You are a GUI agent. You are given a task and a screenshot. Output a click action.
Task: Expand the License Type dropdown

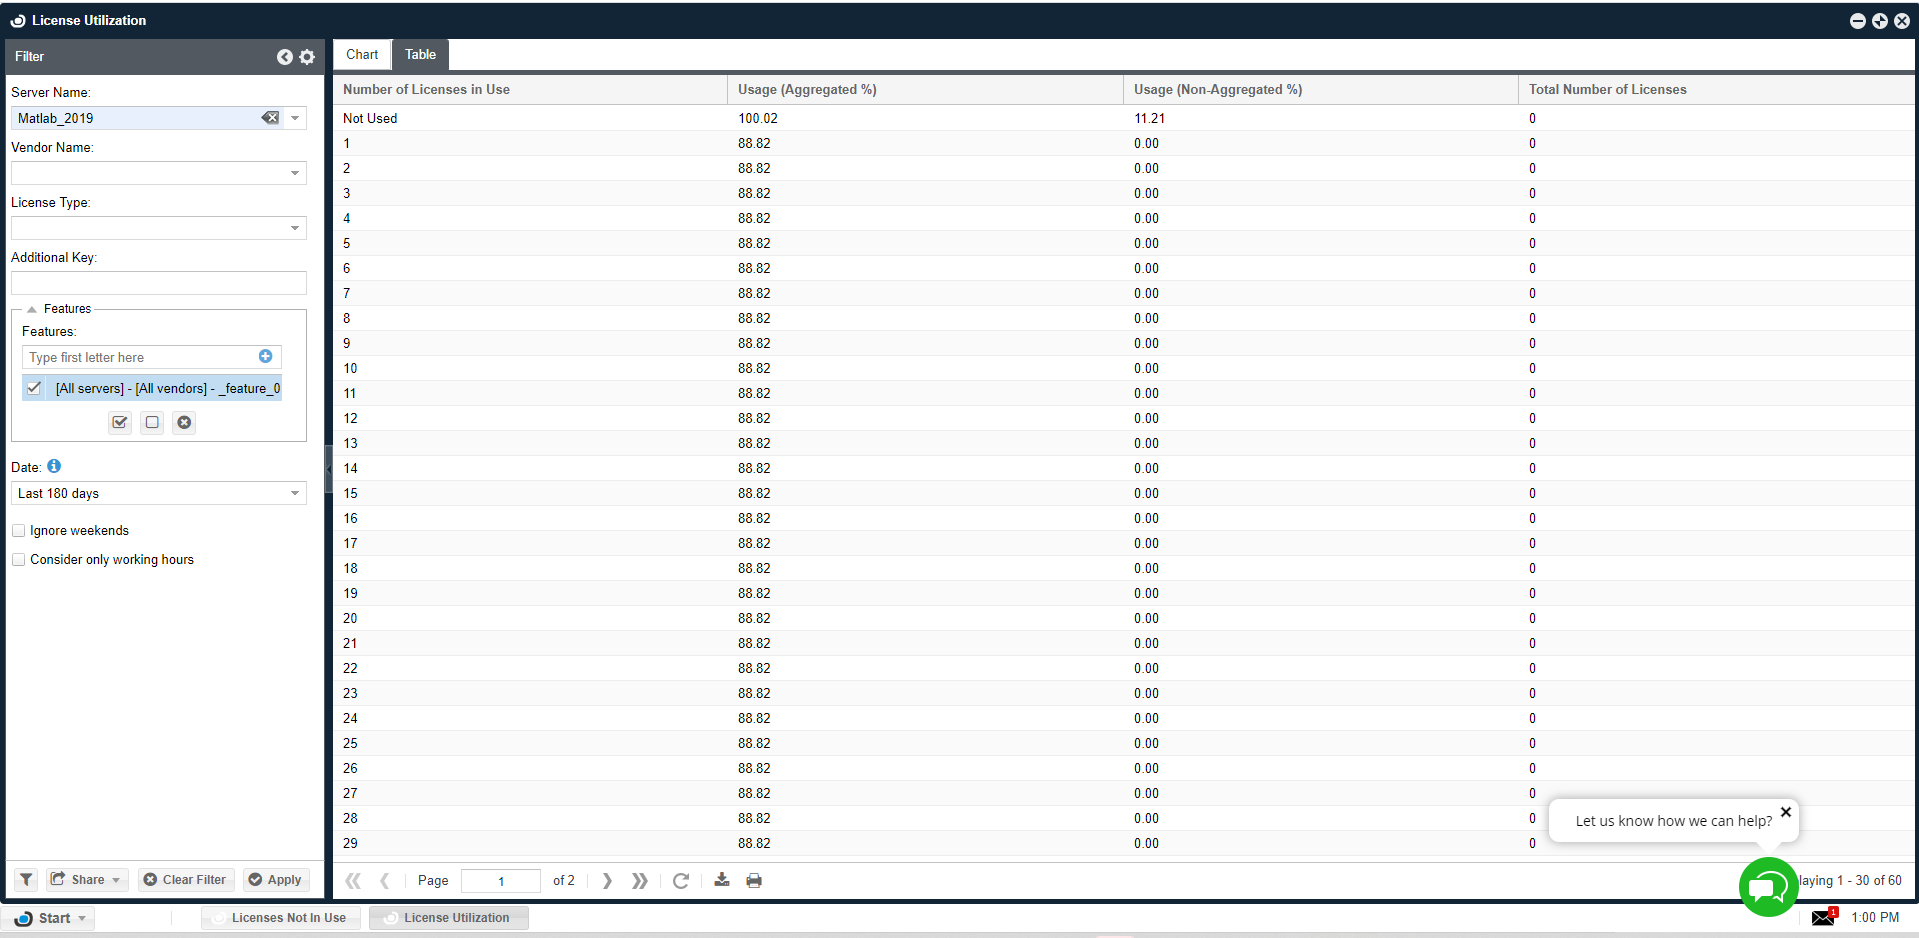pos(295,228)
